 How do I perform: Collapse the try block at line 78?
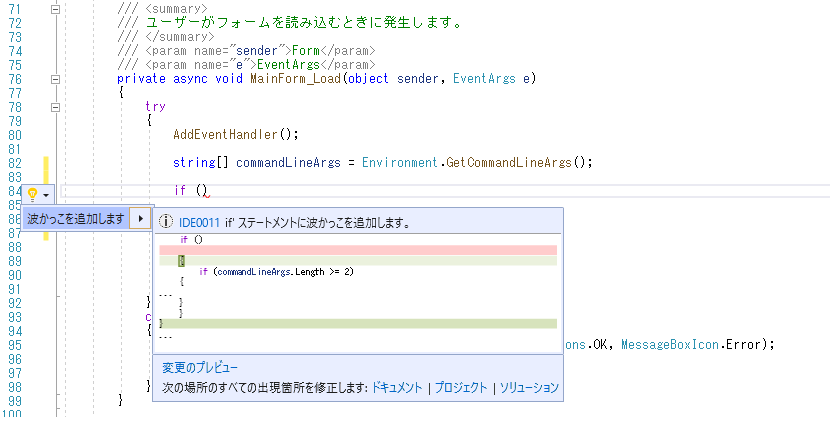click(55, 107)
